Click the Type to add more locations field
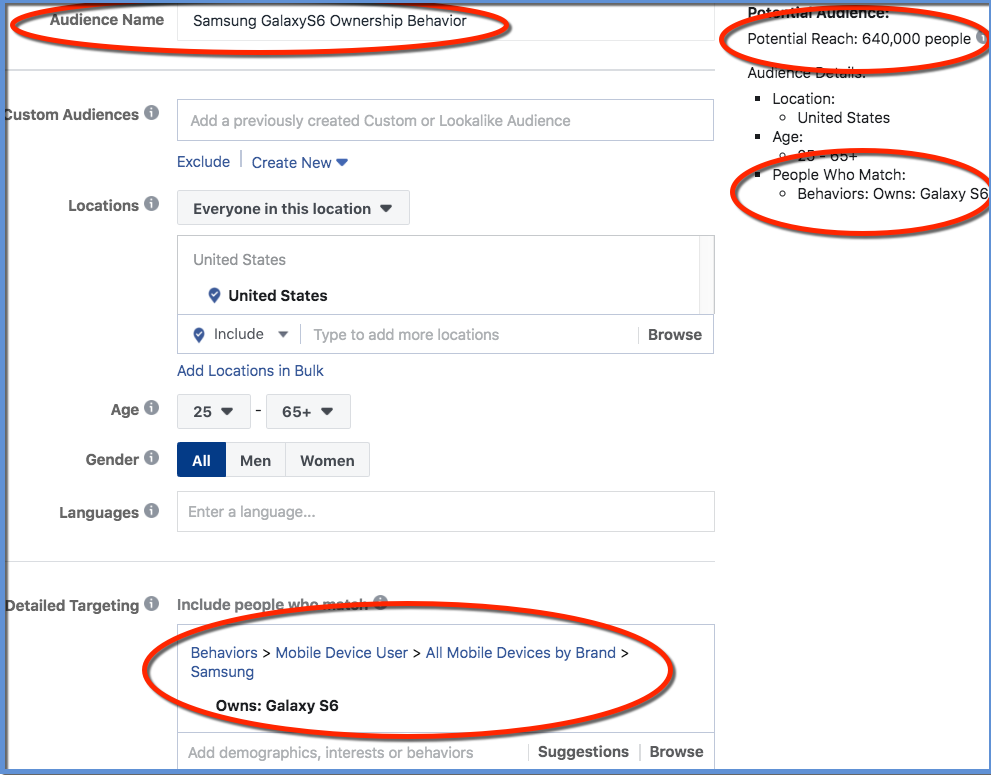 (469, 334)
